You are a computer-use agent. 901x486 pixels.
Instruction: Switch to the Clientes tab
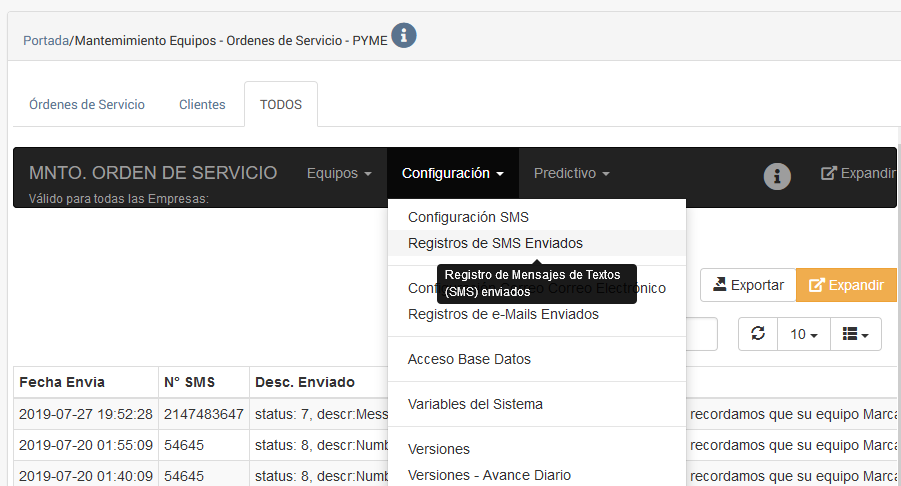202,104
